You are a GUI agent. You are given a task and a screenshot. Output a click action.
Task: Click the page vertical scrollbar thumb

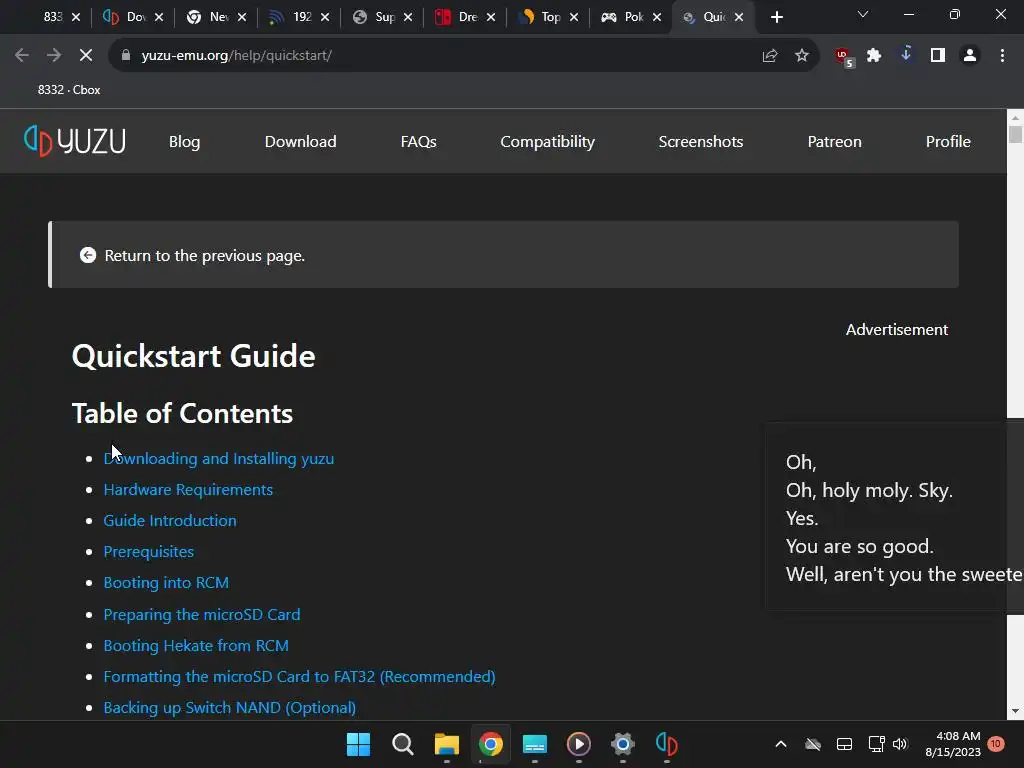[x=1015, y=134]
